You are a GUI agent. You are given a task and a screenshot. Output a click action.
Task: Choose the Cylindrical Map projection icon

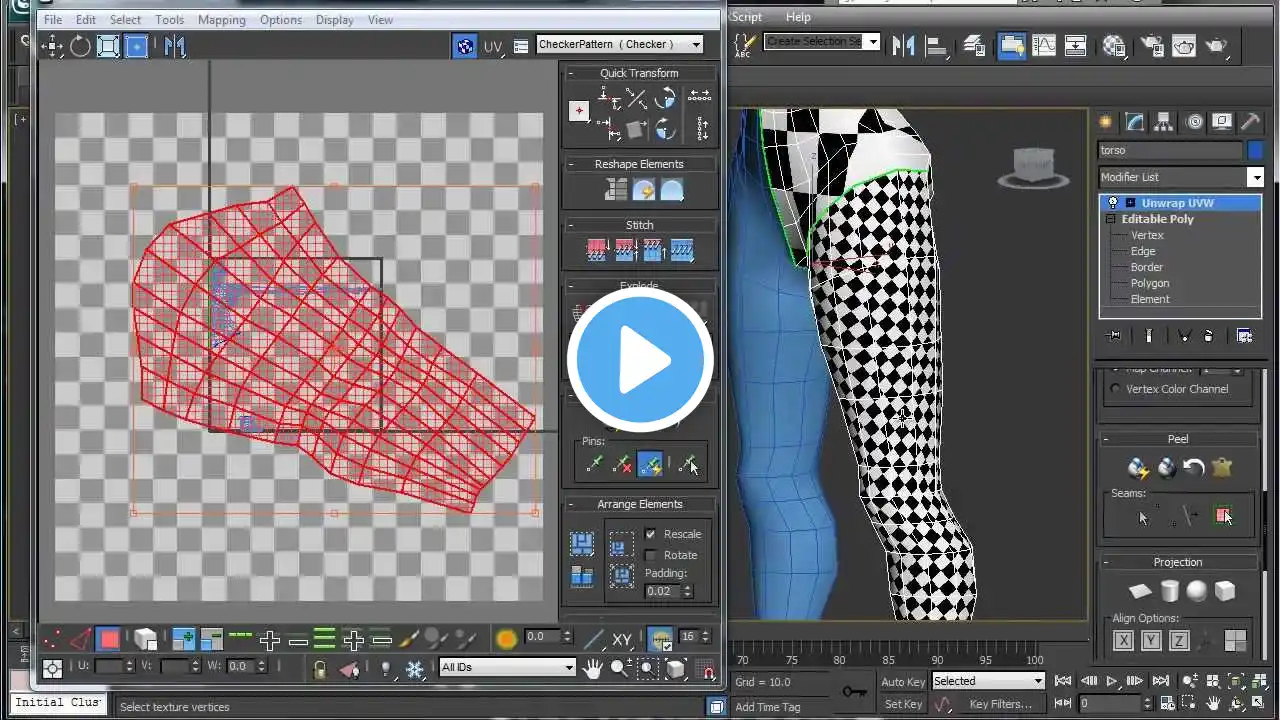pyautogui.click(x=1169, y=591)
